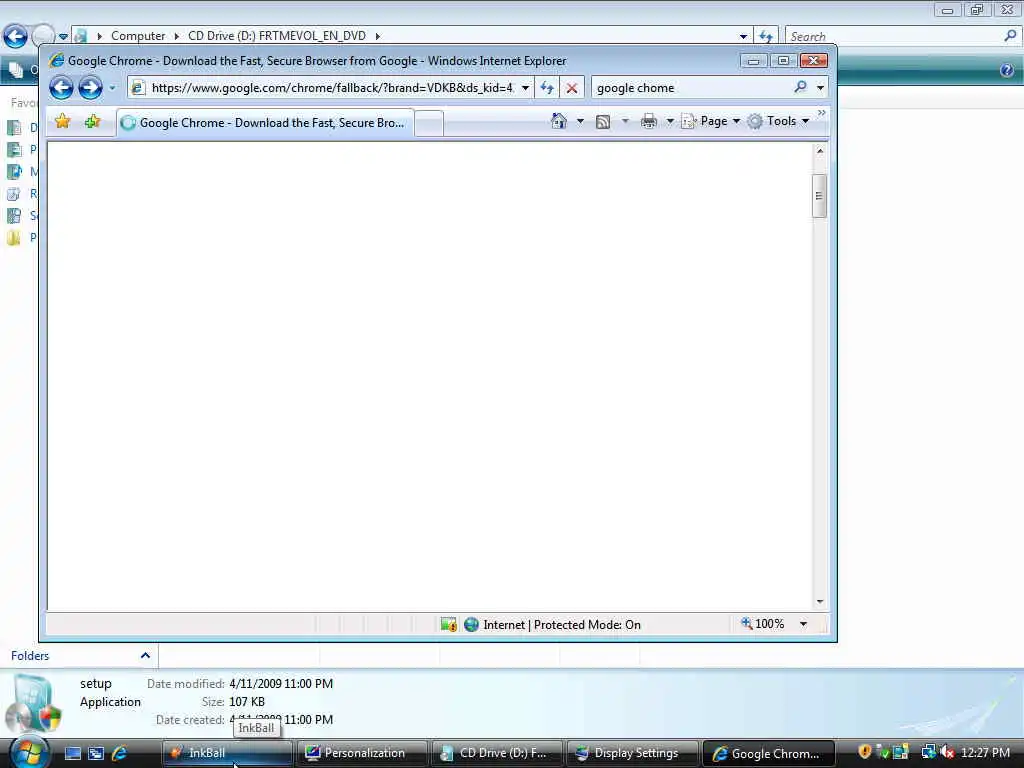
Task: Click the IE address bar URL field
Action: pyautogui.click(x=332, y=88)
